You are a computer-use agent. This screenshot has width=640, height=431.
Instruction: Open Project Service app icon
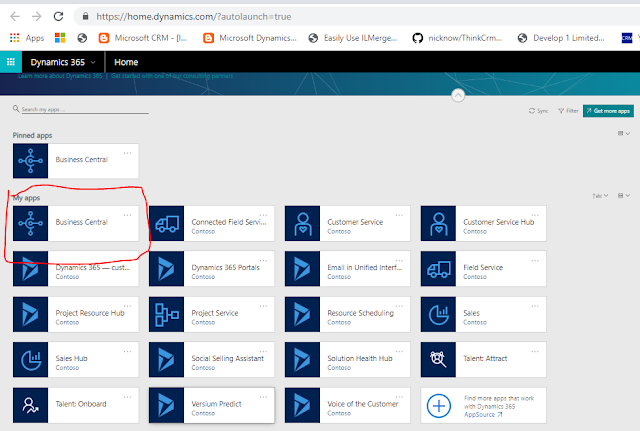tap(166, 314)
